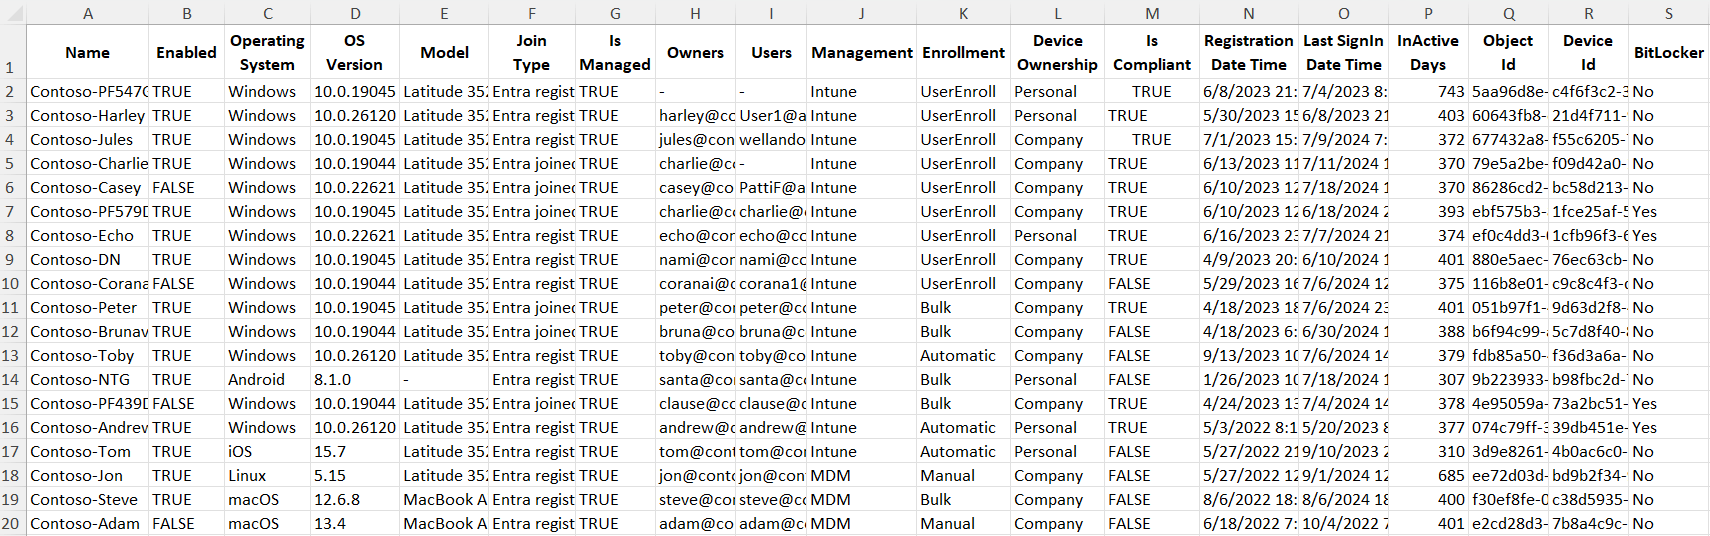Screen dimensions: 1710x536
Task: Click the Management header cell
Action: [862, 52]
